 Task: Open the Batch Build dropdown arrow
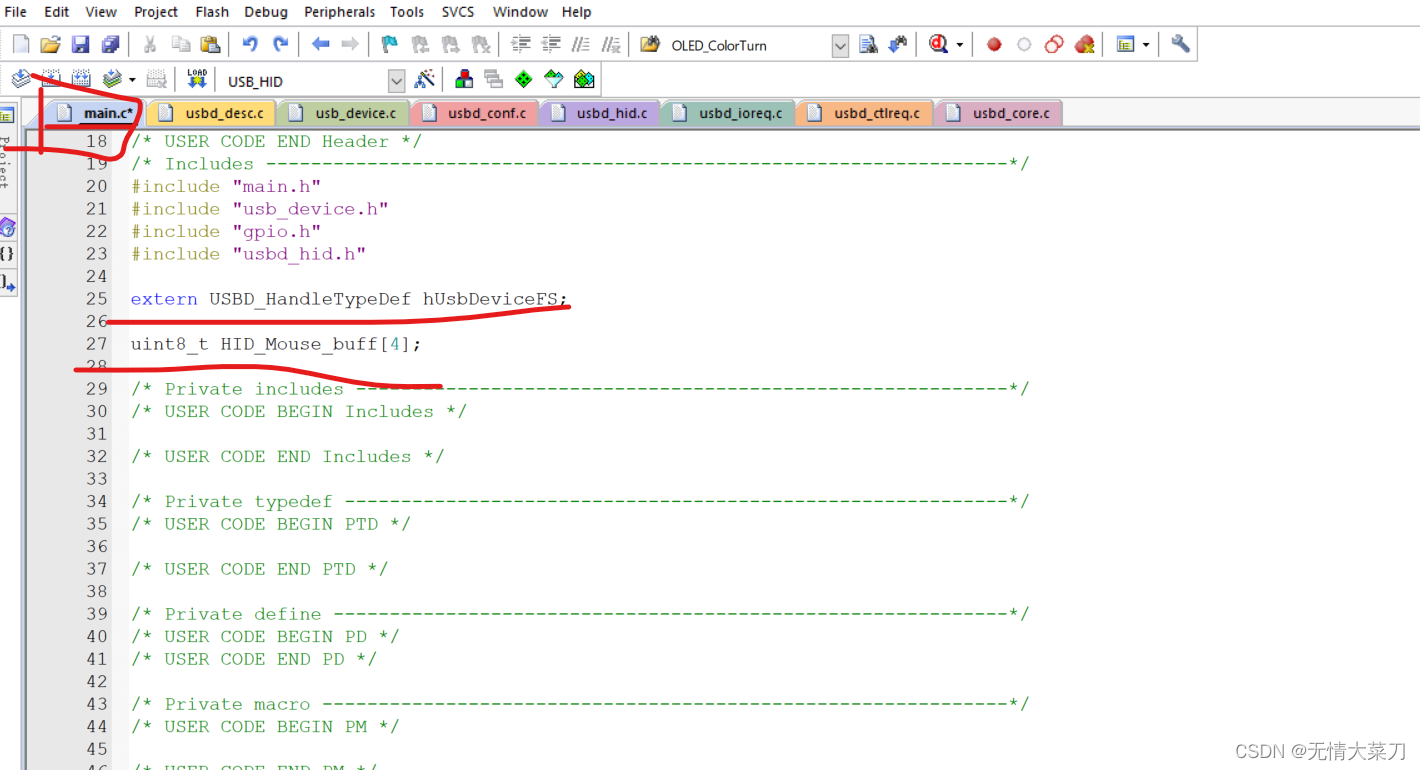(132, 79)
